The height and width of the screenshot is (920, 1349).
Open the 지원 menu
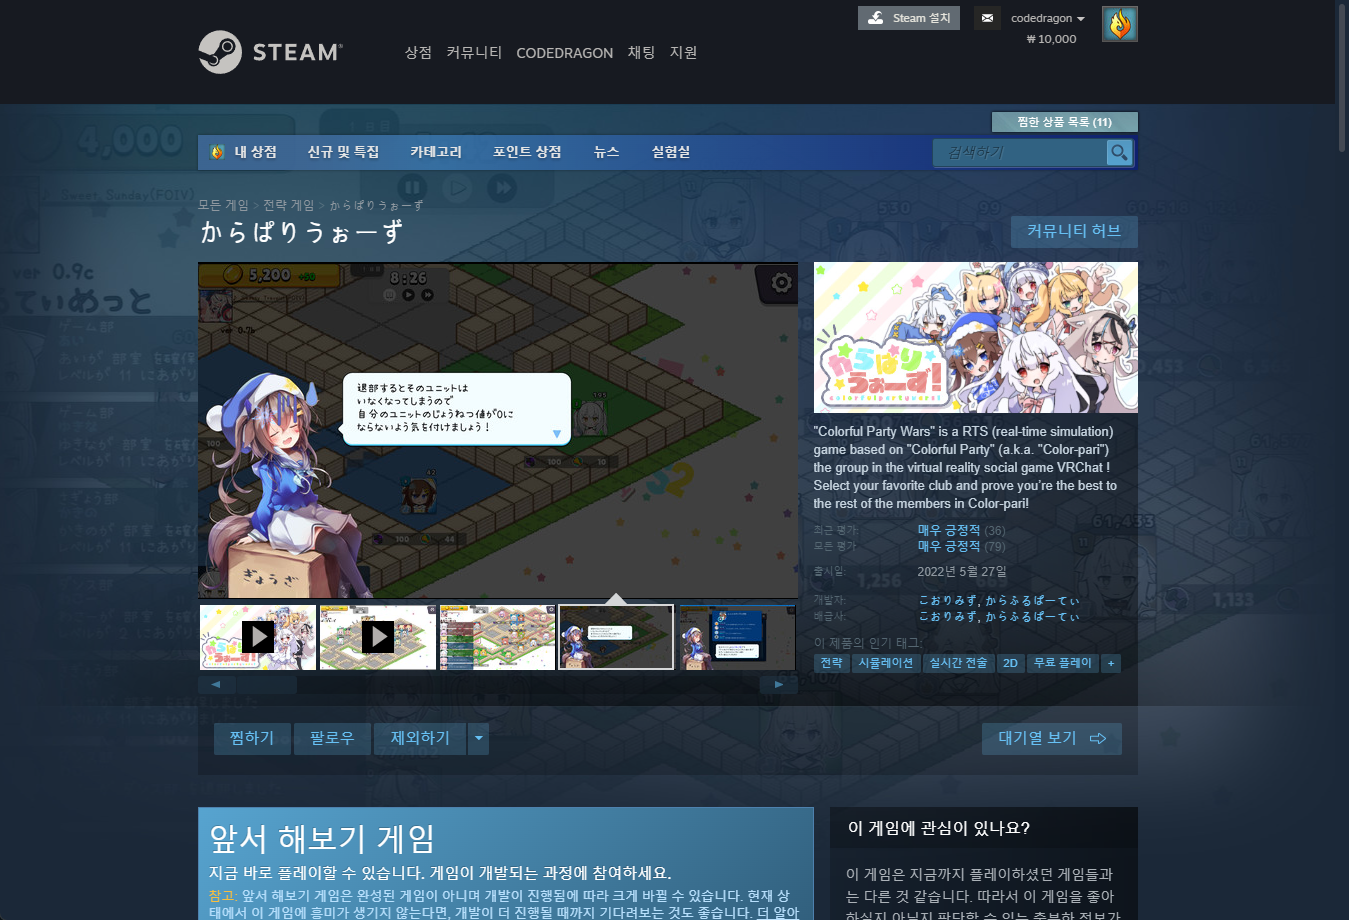683,53
